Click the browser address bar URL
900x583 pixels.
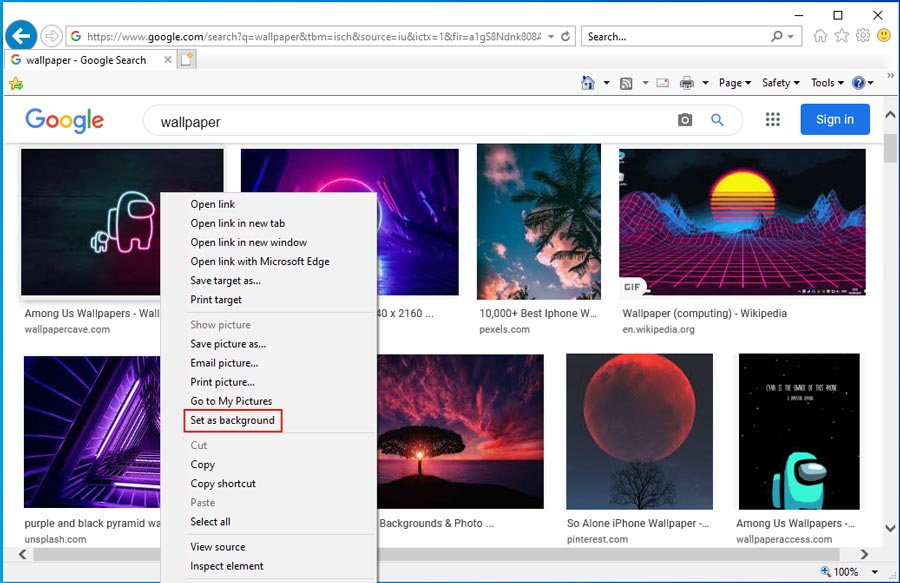(313, 36)
